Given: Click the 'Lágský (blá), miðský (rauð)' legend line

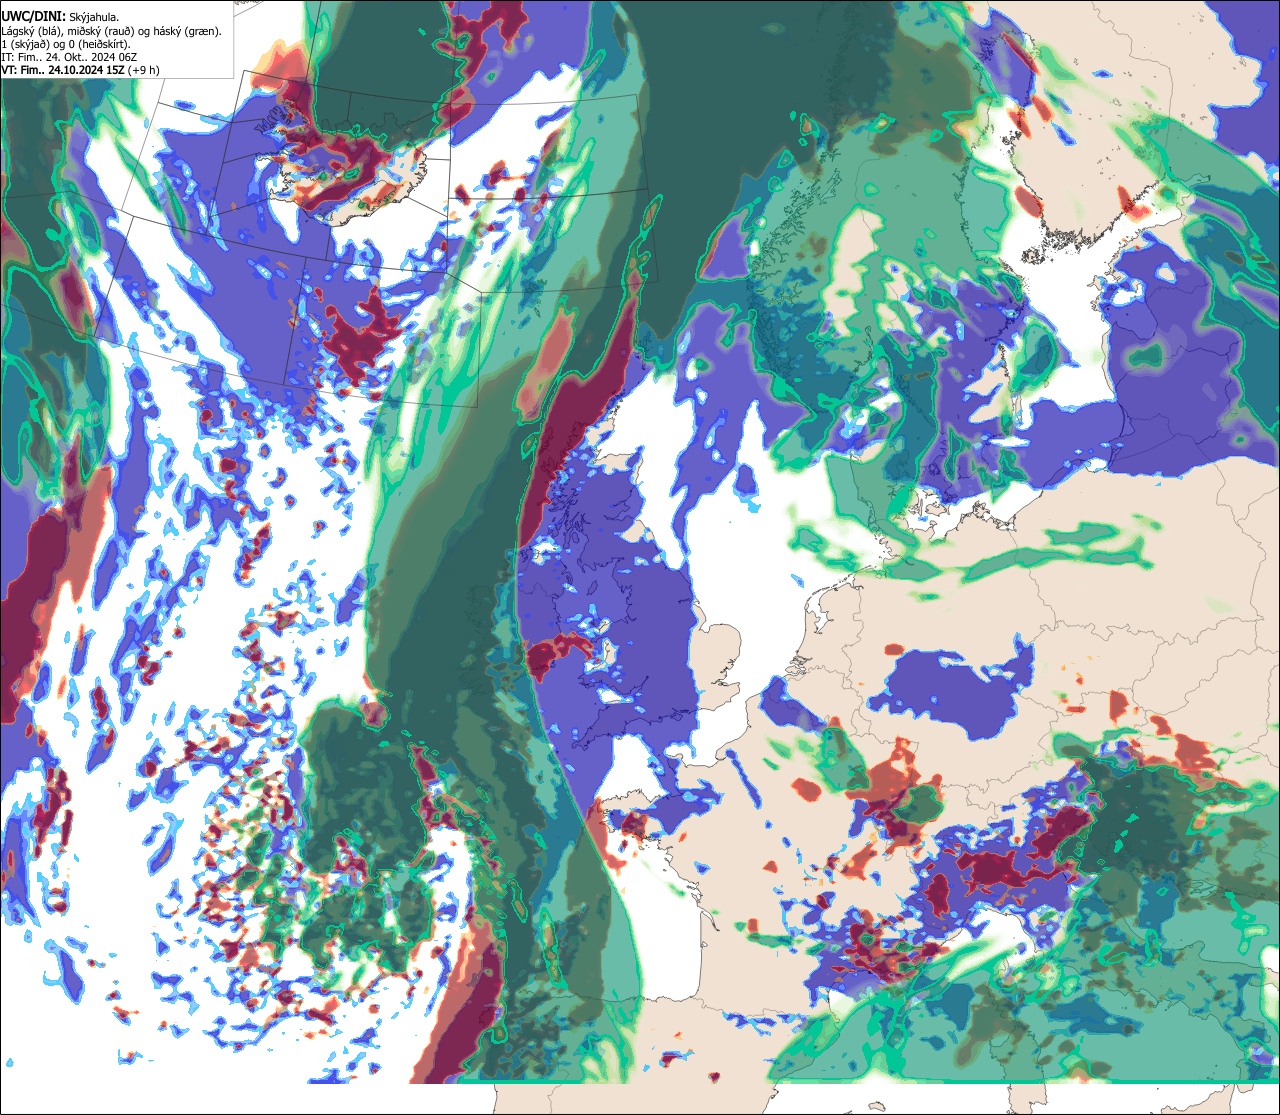Looking at the screenshot, I should pyautogui.click(x=112, y=30).
